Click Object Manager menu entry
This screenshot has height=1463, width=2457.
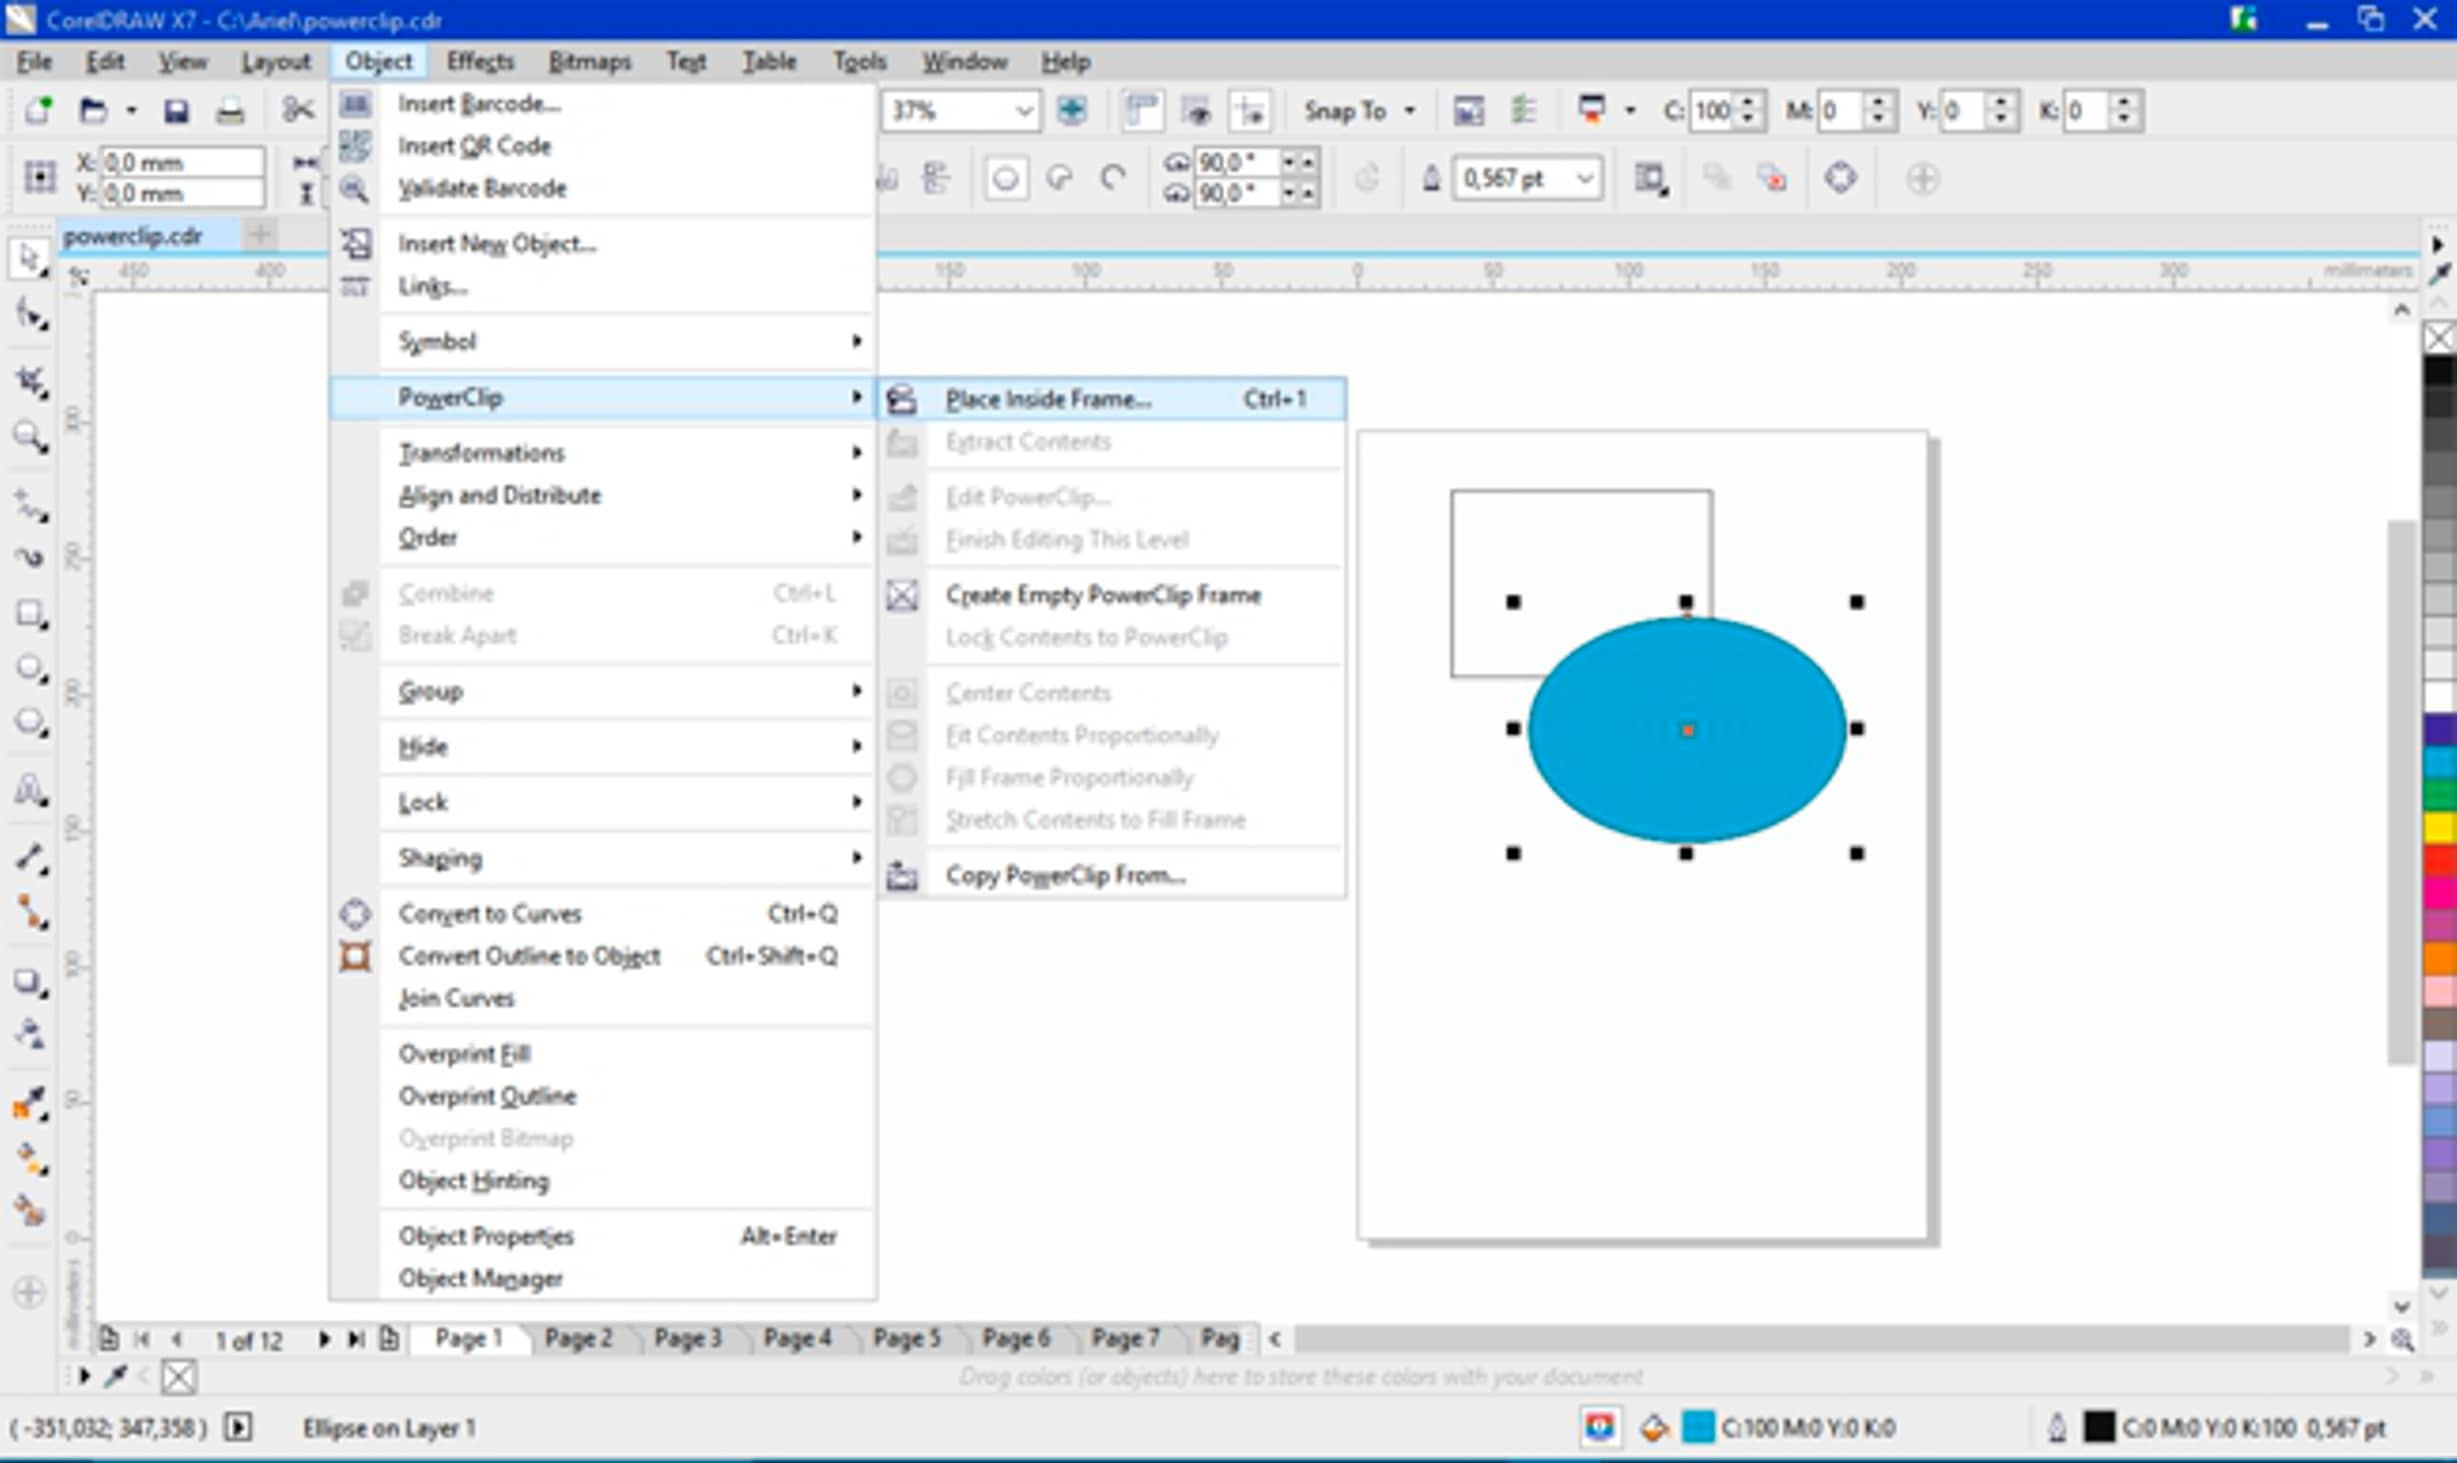(604, 1278)
